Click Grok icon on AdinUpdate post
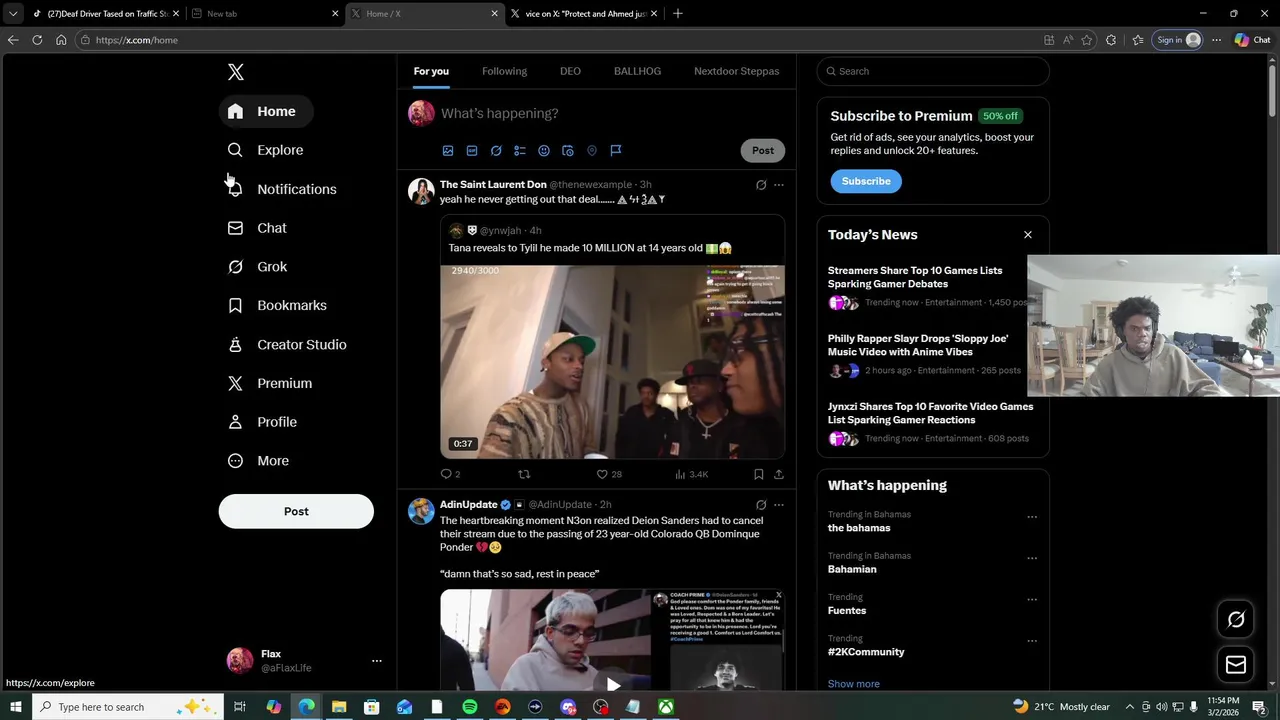1280x720 pixels. [761, 505]
